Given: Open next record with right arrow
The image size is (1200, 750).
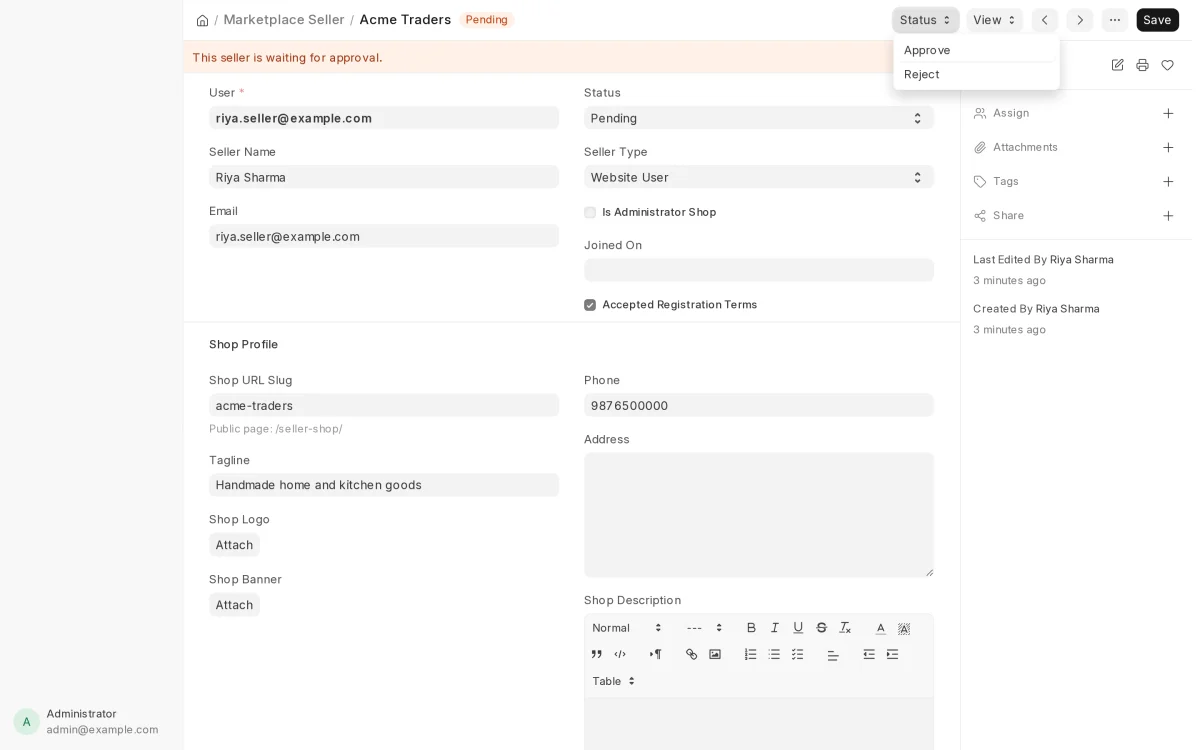Looking at the screenshot, I should [1080, 20].
